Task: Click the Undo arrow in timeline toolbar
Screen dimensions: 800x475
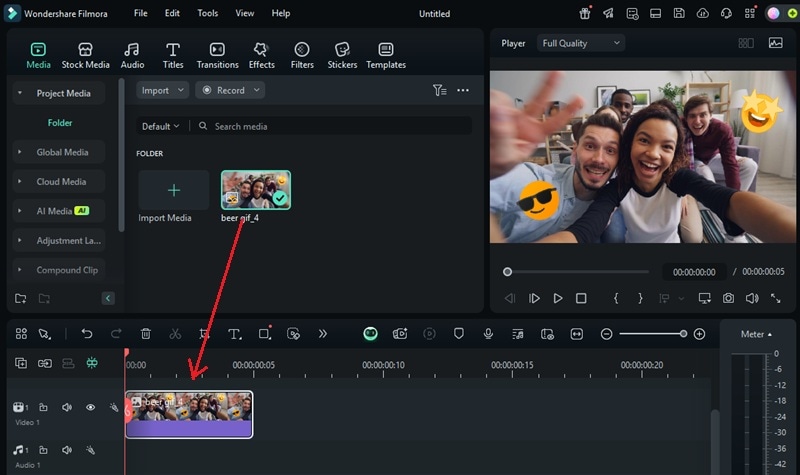Action: coord(87,334)
